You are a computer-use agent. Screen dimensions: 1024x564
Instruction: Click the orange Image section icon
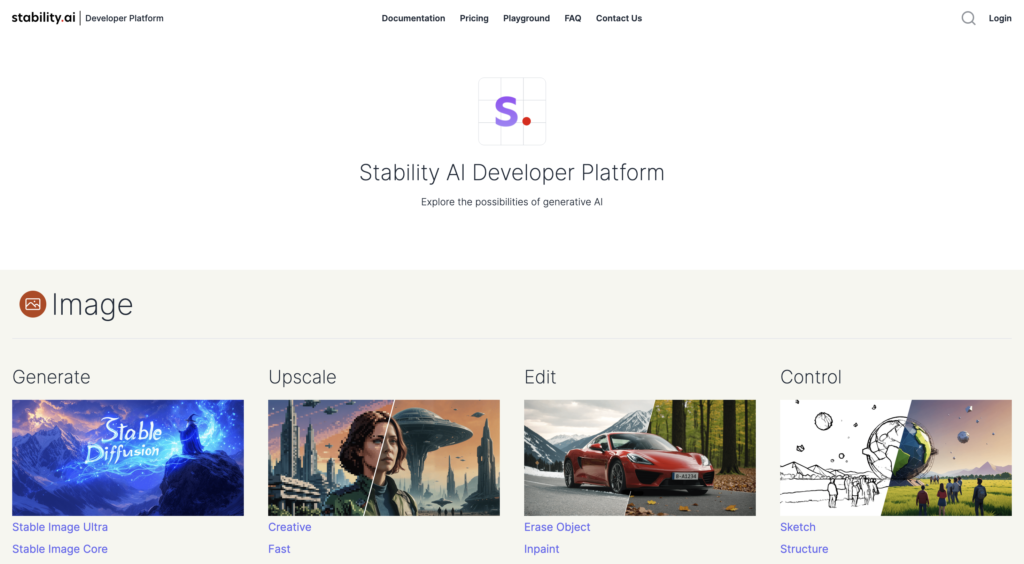pyautogui.click(x=33, y=304)
